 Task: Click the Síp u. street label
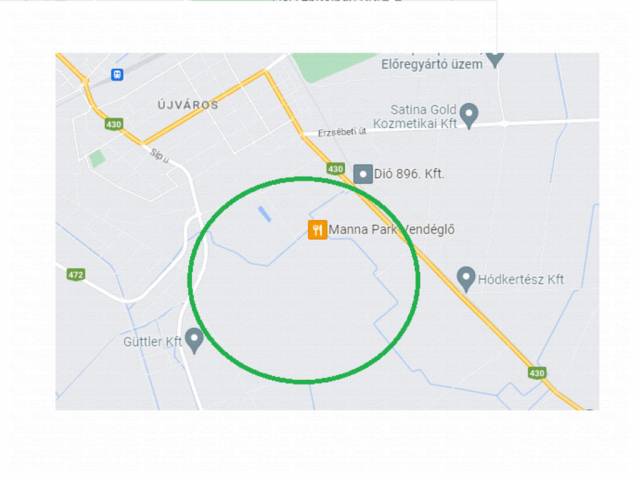[159, 156]
